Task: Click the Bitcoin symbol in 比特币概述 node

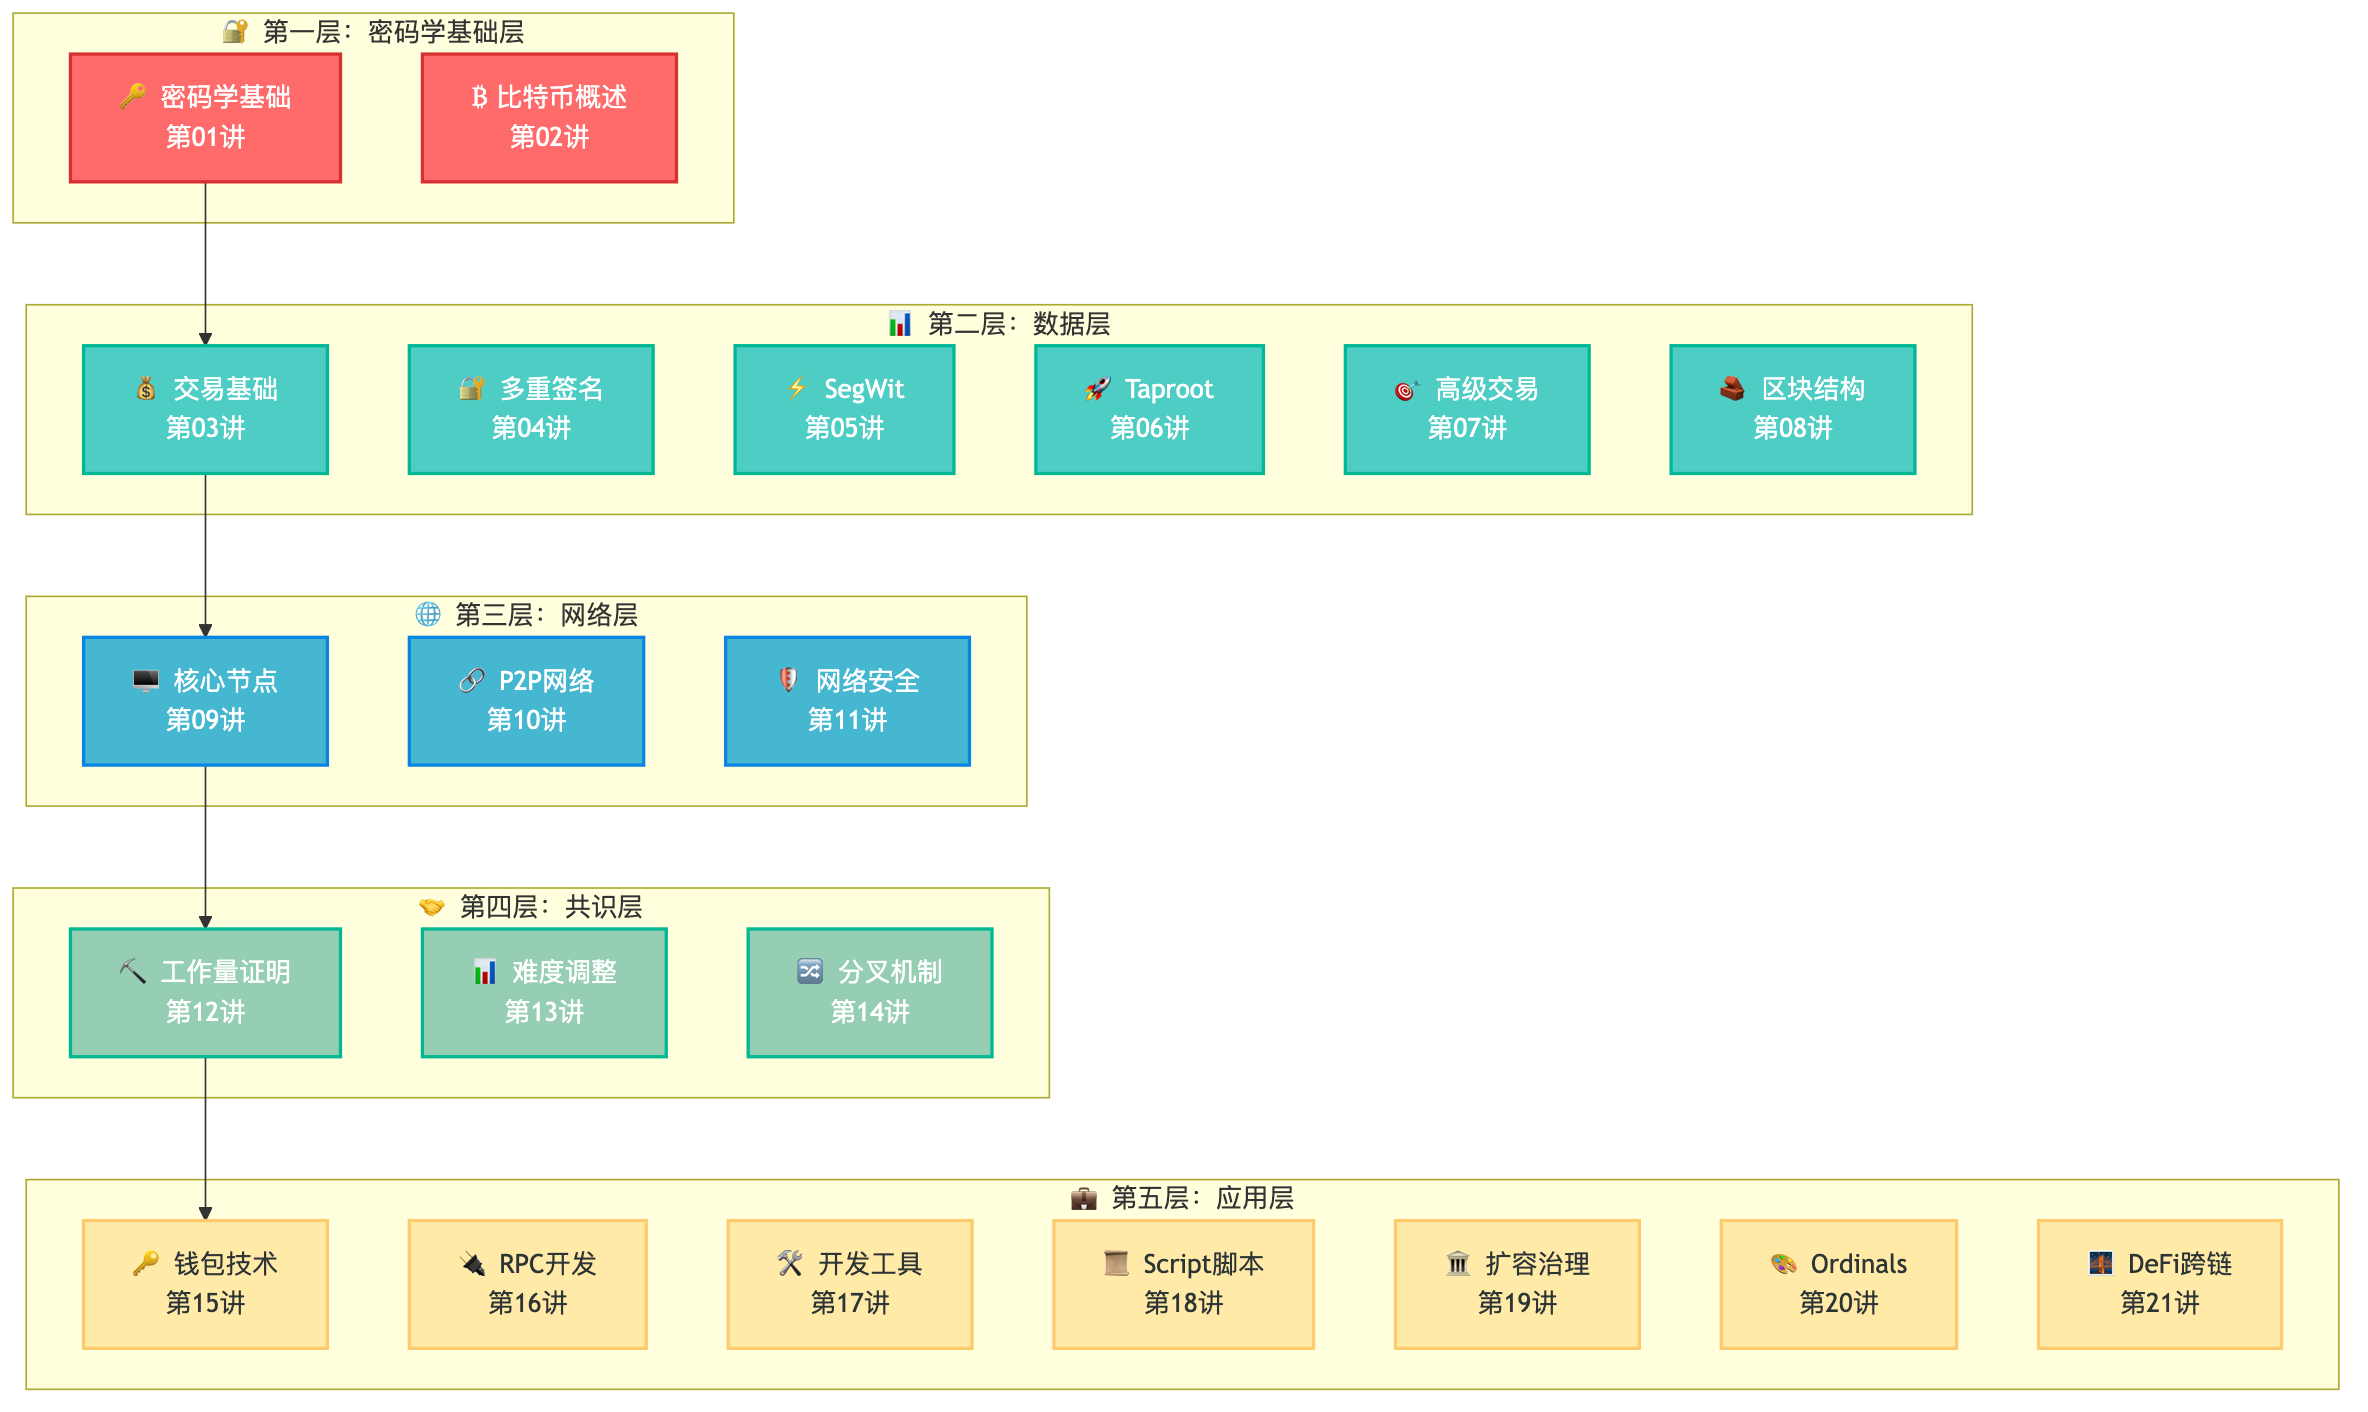Action: [x=479, y=97]
